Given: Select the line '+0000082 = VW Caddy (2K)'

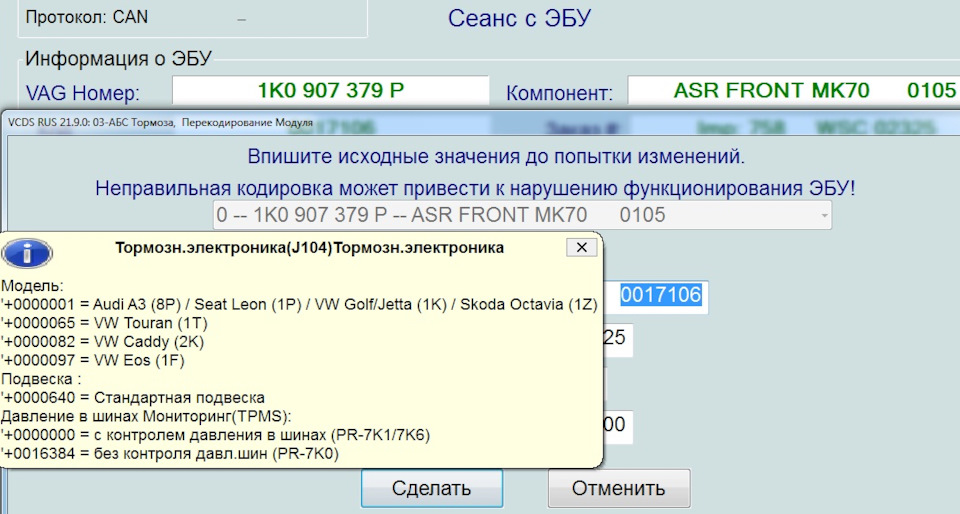Looking at the screenshot, I should (103, 341).
